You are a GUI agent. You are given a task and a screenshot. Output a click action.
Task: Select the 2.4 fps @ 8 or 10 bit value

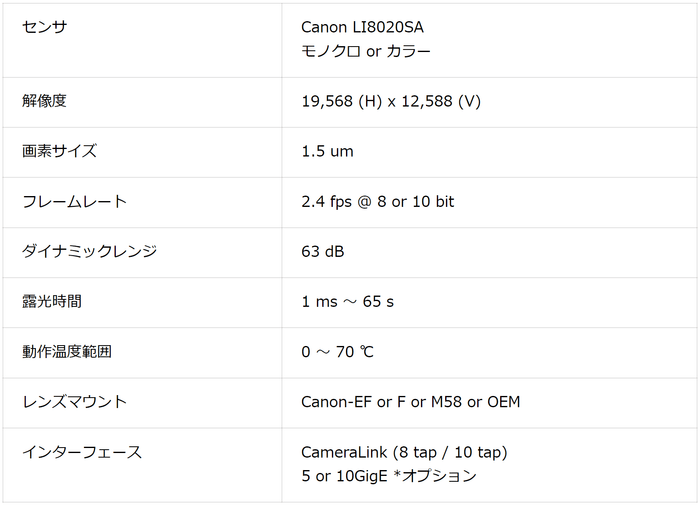tap(377, 201)
